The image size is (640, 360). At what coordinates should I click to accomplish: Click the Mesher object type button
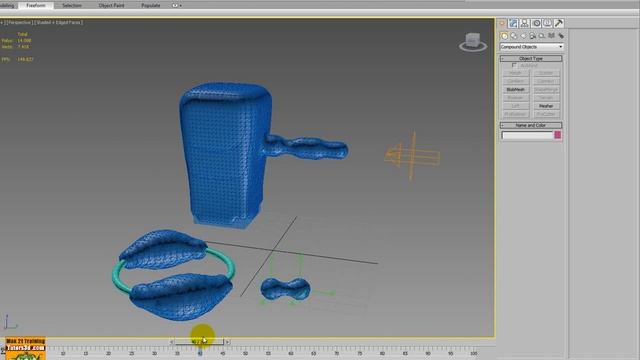pos(546,106)
